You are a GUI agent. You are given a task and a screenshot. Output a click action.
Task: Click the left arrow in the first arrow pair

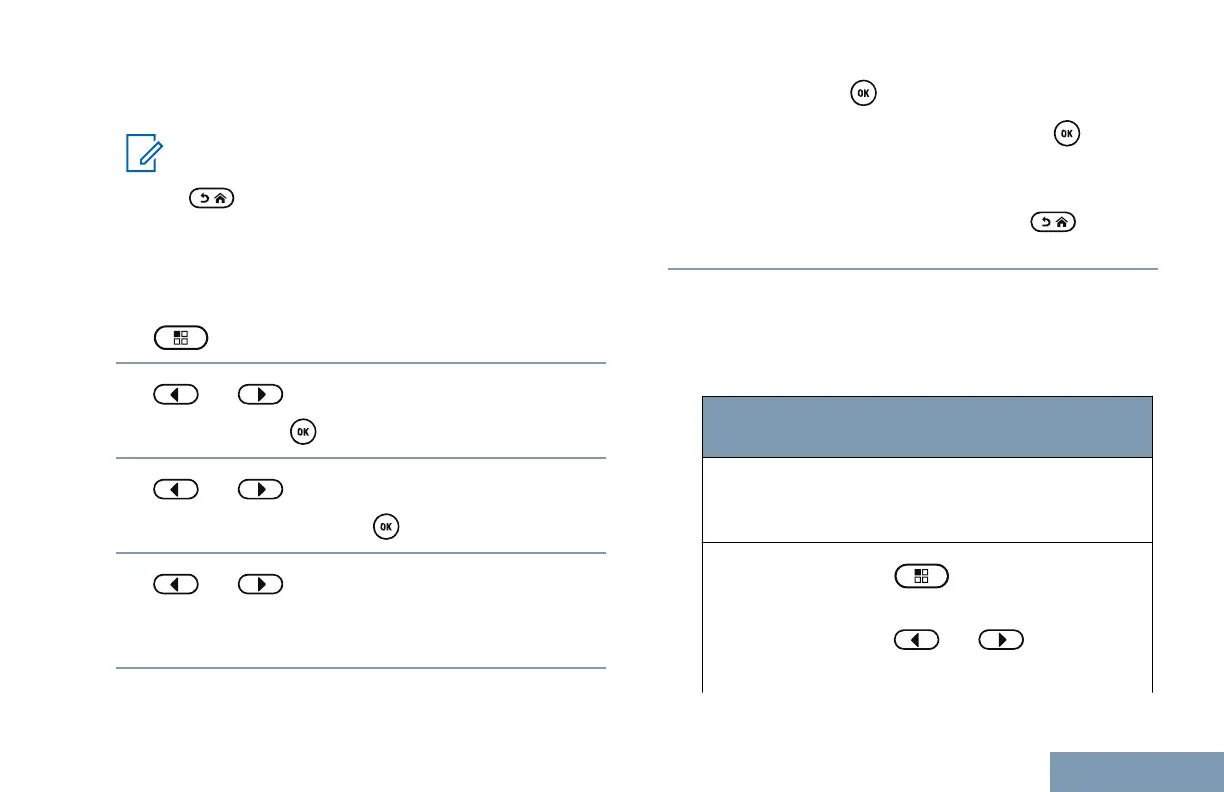(175, 394)
